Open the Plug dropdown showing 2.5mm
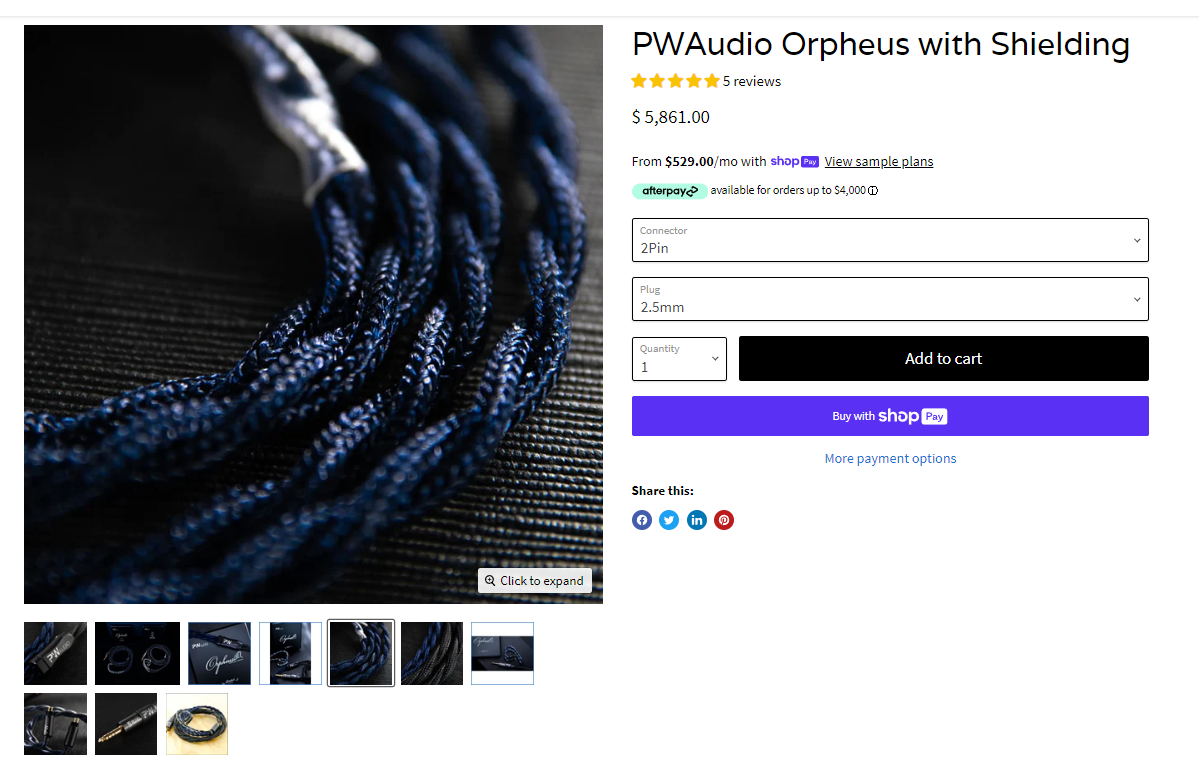This screenshot has width=1199, height=762. pos(890,299)
